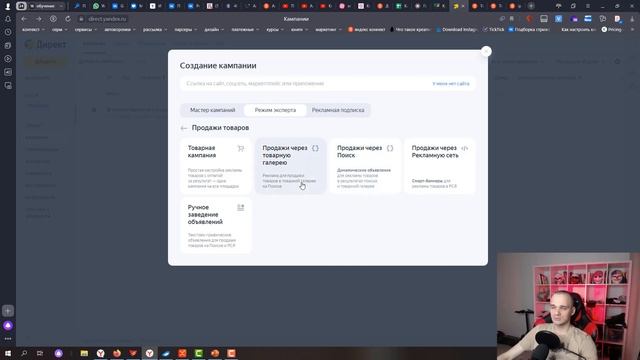
Task: Expand the дизайн bookmarks folder
Action: click(214, 29)
